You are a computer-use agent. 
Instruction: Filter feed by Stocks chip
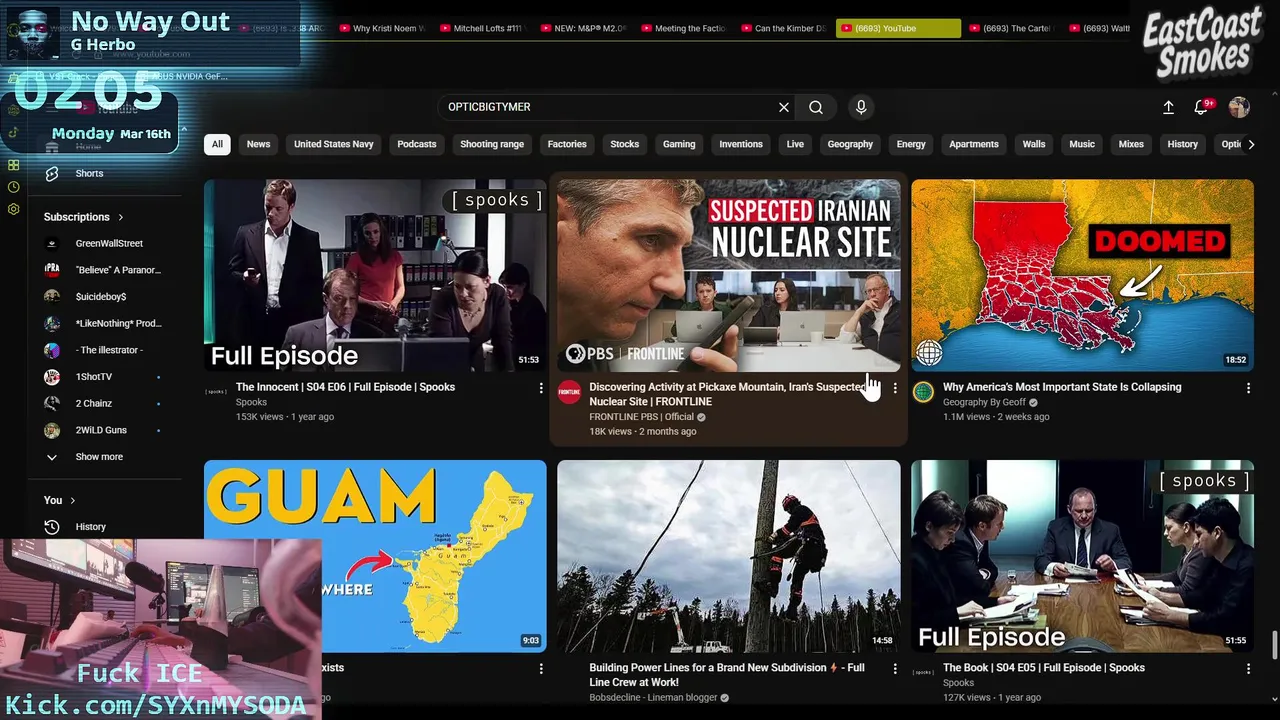click(625, 144)
